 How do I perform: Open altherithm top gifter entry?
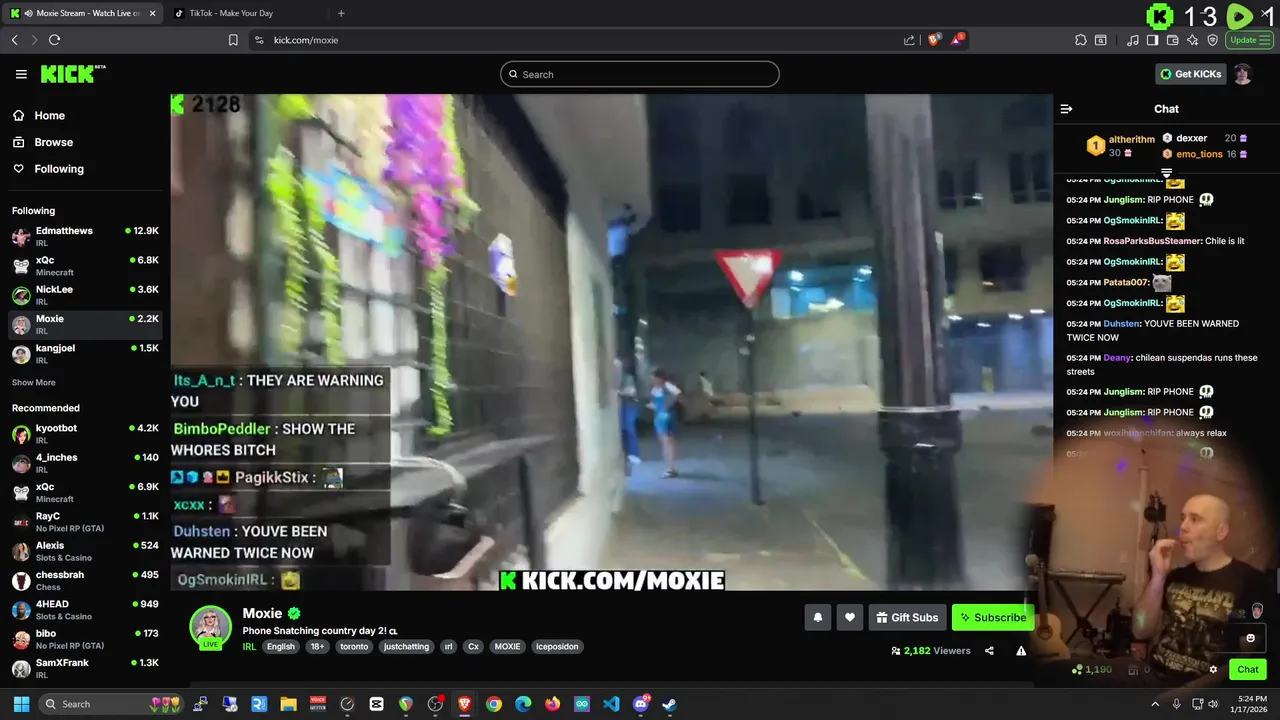click(x=1121, y=146)
